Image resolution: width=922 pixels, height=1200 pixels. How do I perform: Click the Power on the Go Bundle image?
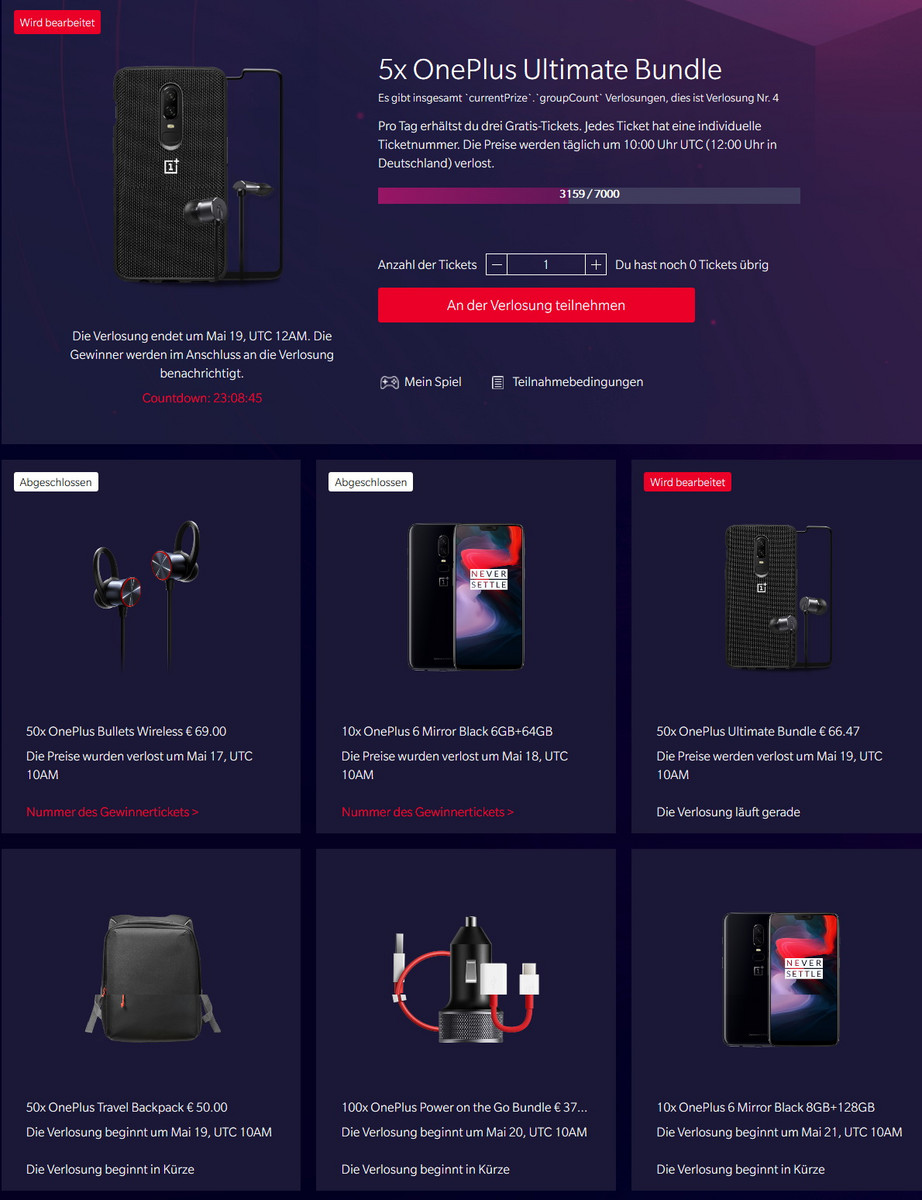point(466,975)
